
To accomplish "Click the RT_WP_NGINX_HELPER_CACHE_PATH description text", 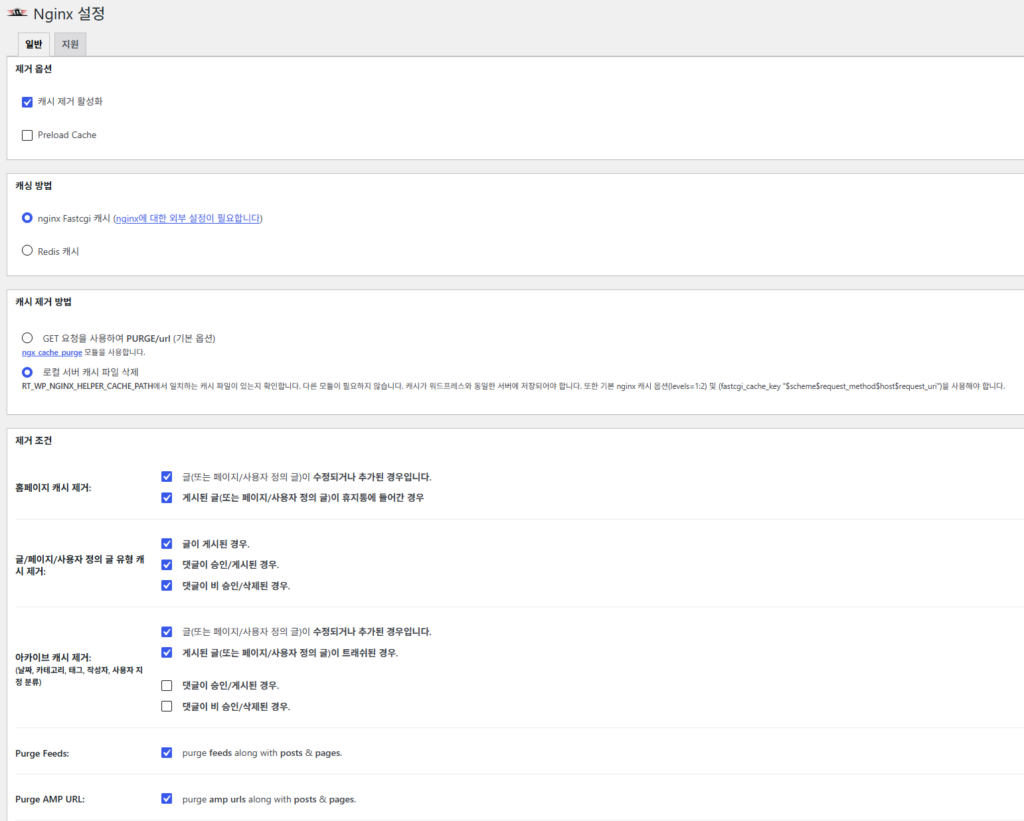I will (x=513, y=387).
